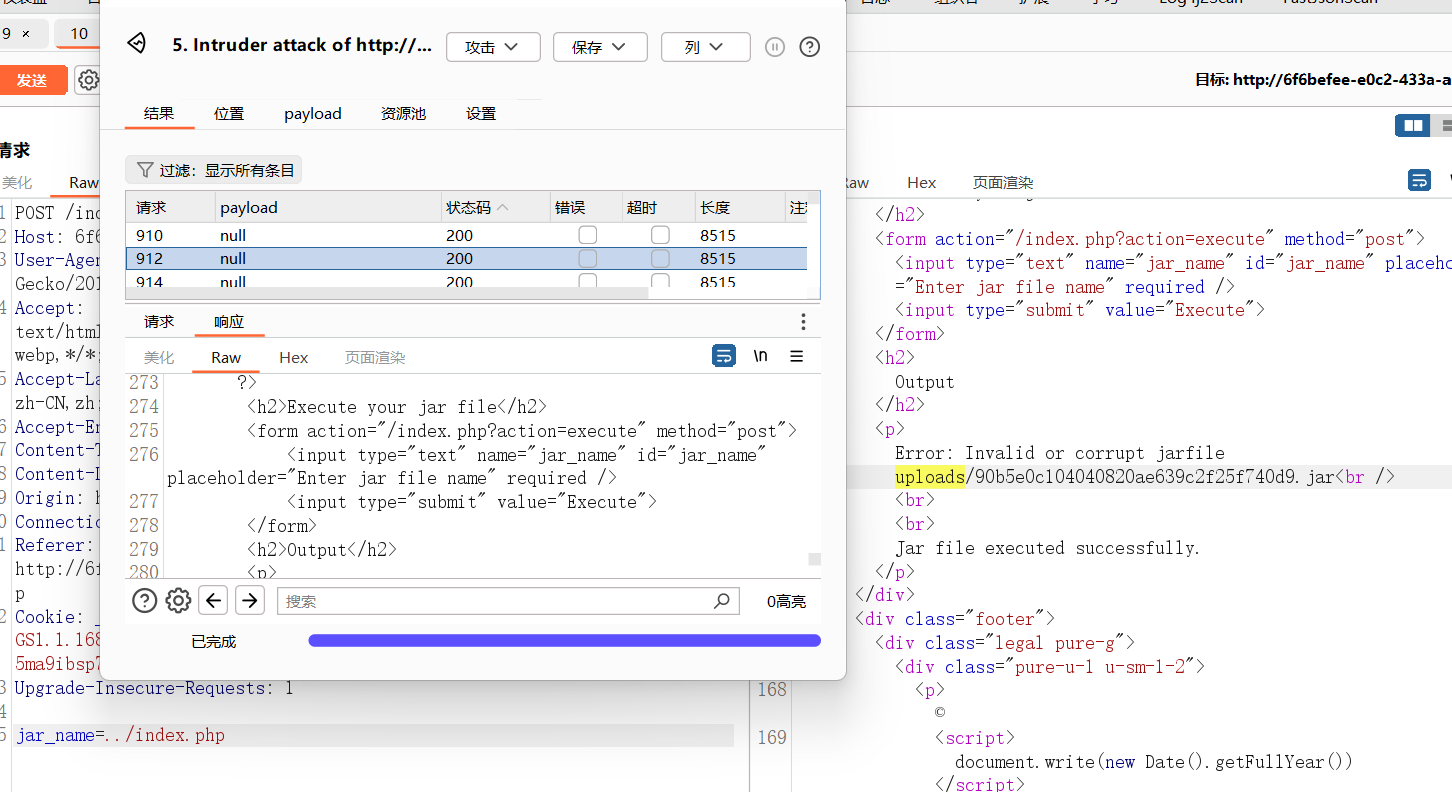Click the response viewer vertical scrollbar thumb

[x=814, y=559]
